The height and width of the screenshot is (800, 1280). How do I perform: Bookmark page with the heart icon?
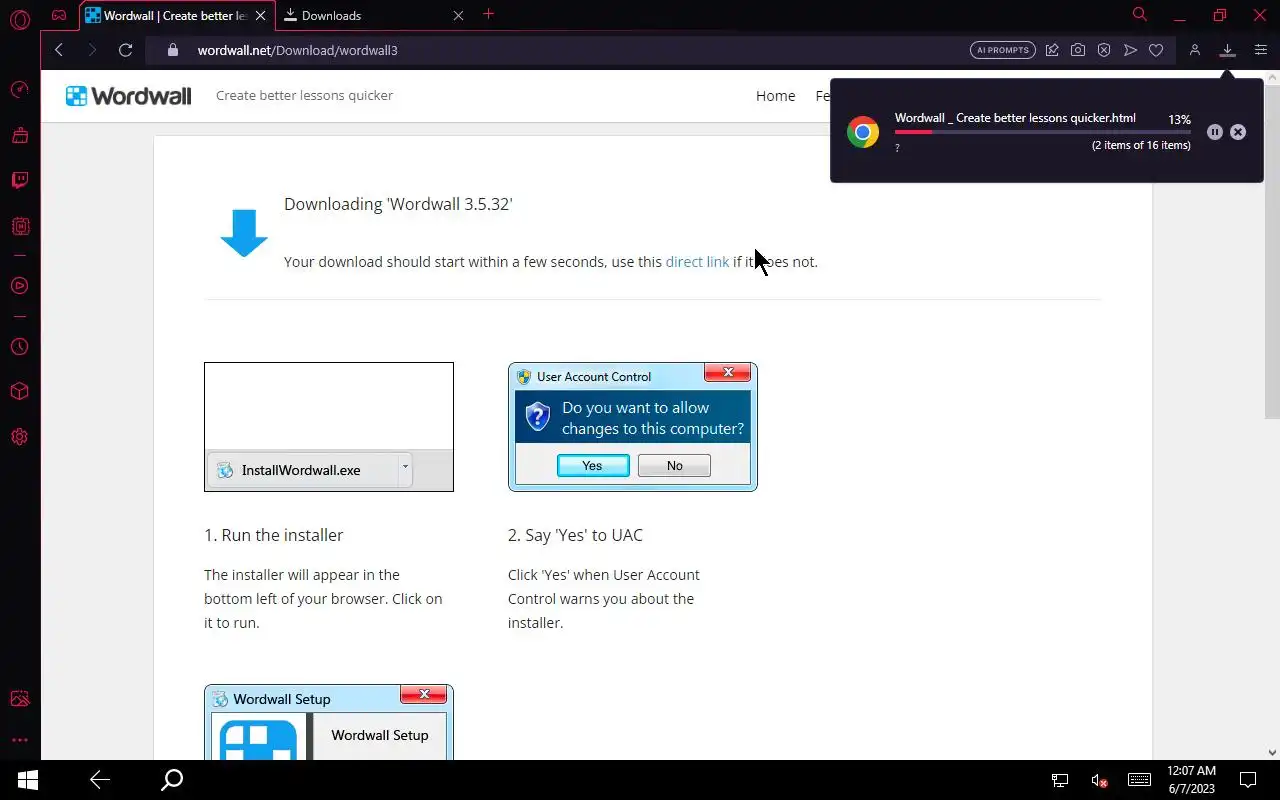tap(1156, 50)
